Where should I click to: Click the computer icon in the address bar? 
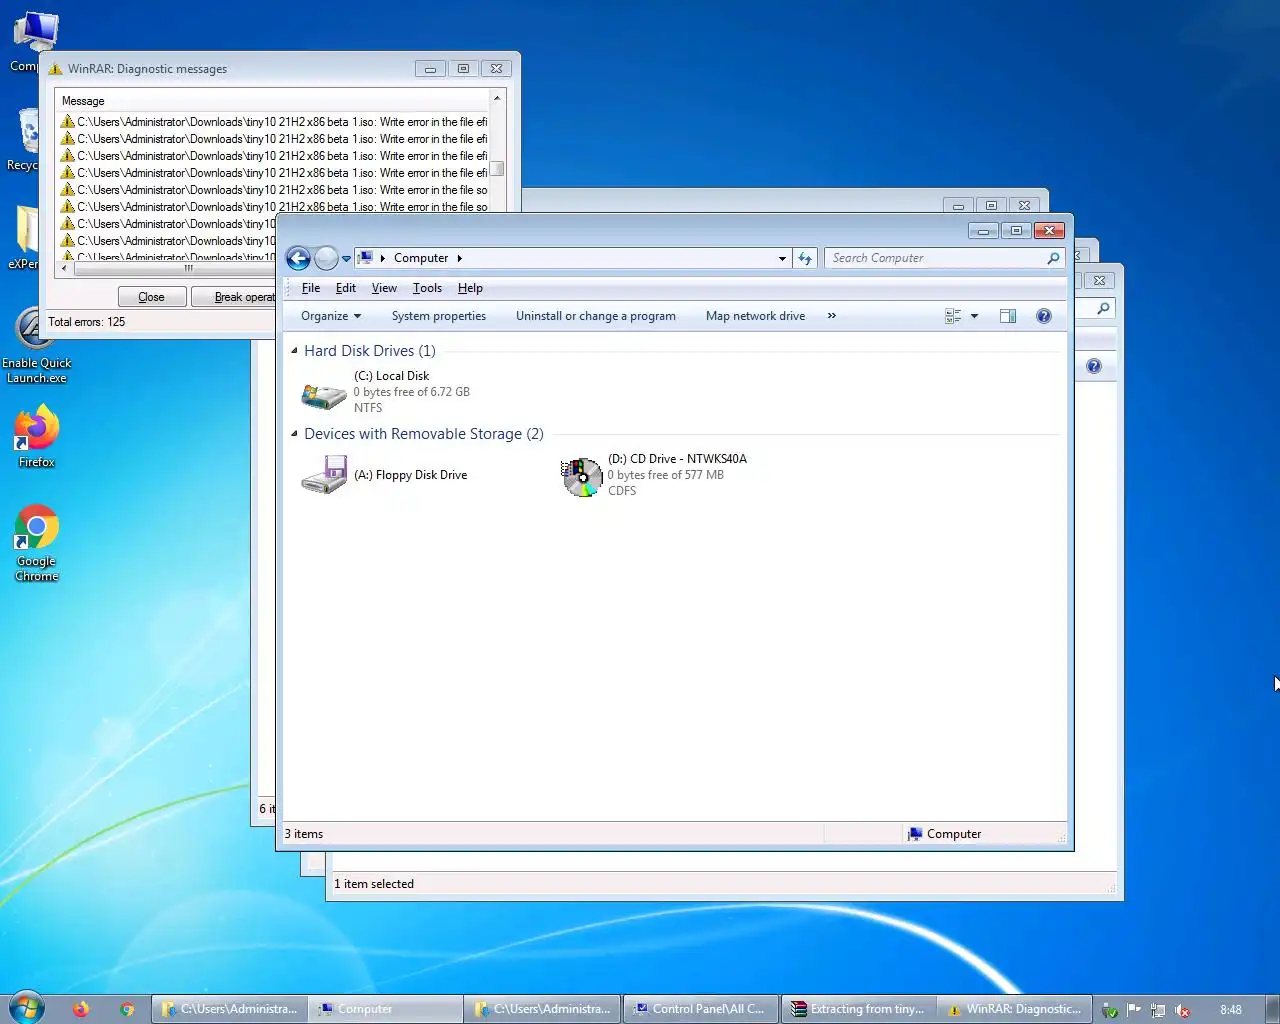[x=365, y=258]
